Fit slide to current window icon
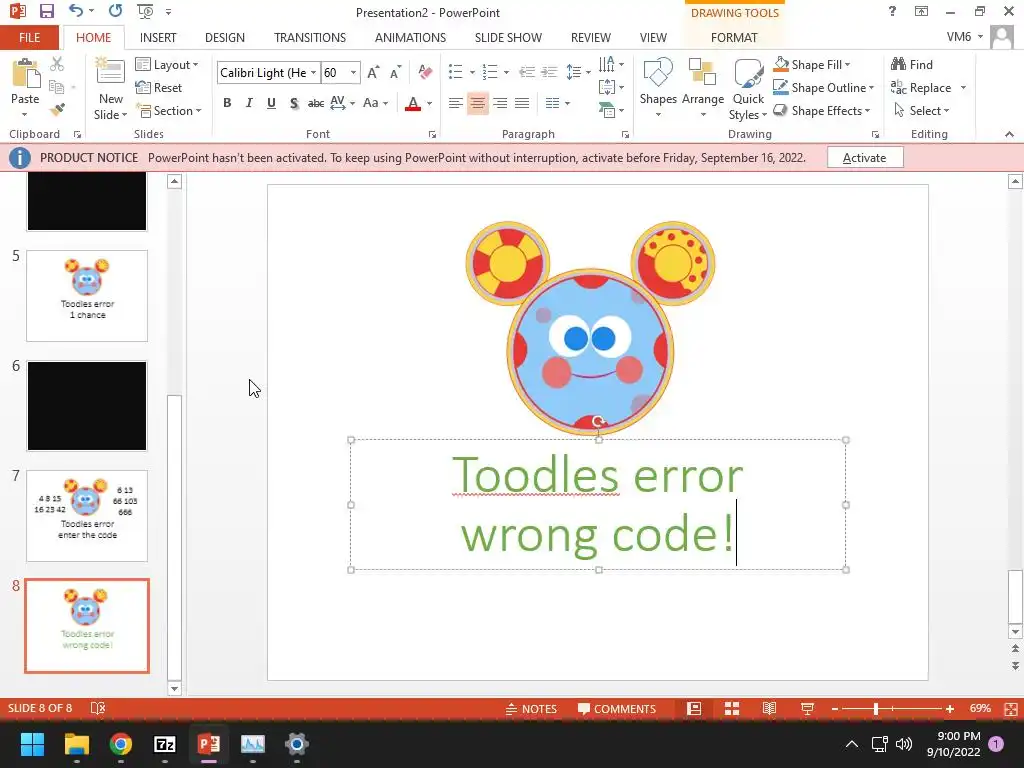Image resolution: width=1024 pixels, height=768 pixels. point(1011,709)
